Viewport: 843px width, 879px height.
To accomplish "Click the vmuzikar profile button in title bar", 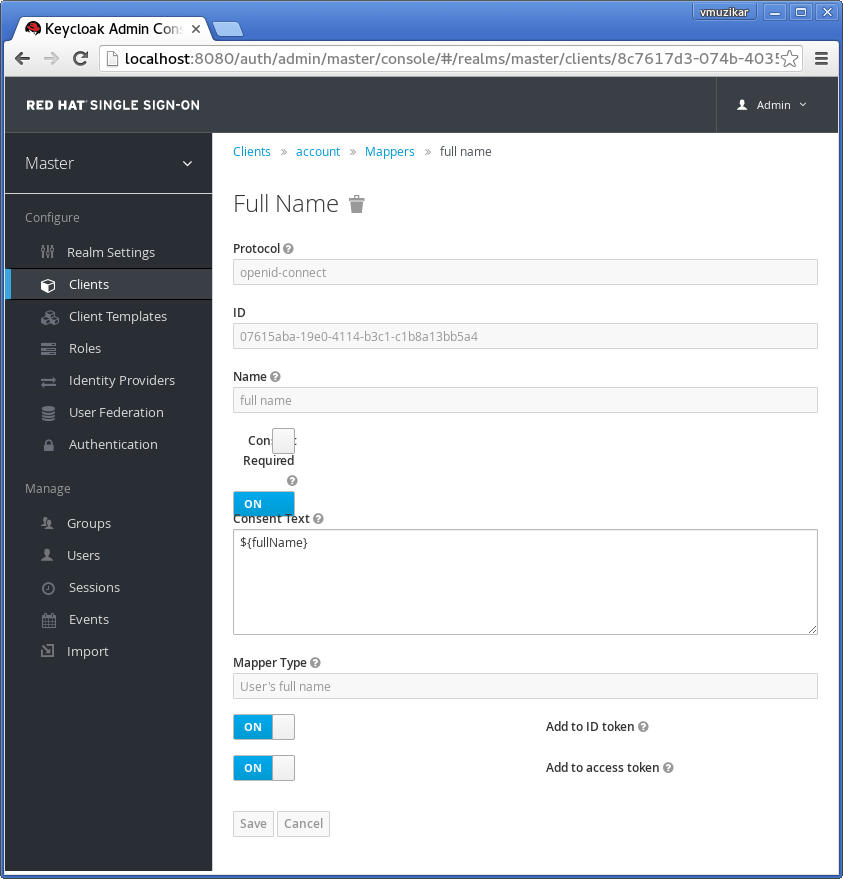I will pyautogui.click(x=724, y=12).
